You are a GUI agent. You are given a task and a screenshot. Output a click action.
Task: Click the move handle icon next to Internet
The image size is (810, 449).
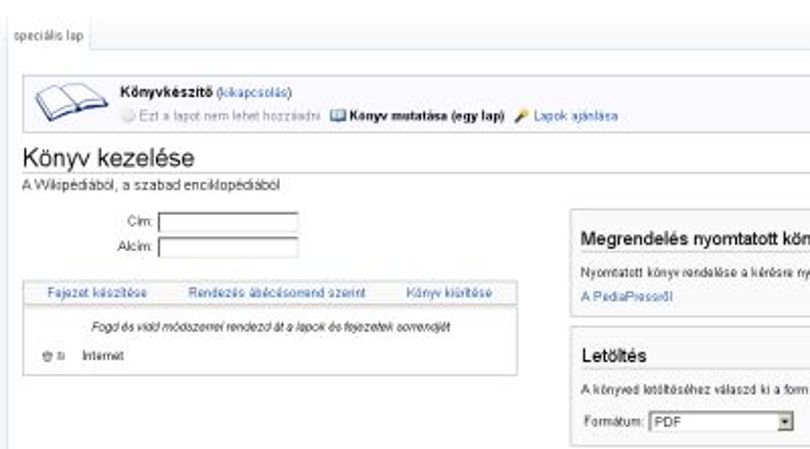[x=61, y=356]
